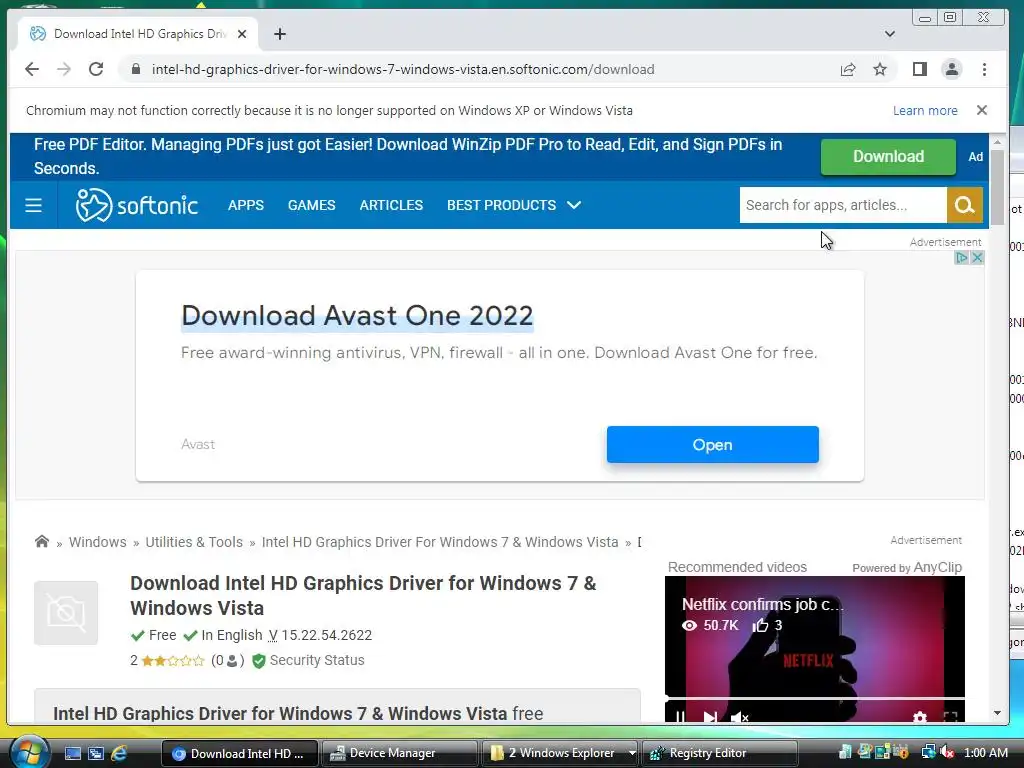1024x768 pixels.
Task: Like the video with thumbs-up icon
Action: pyautogui.click(x=760, y=626)
